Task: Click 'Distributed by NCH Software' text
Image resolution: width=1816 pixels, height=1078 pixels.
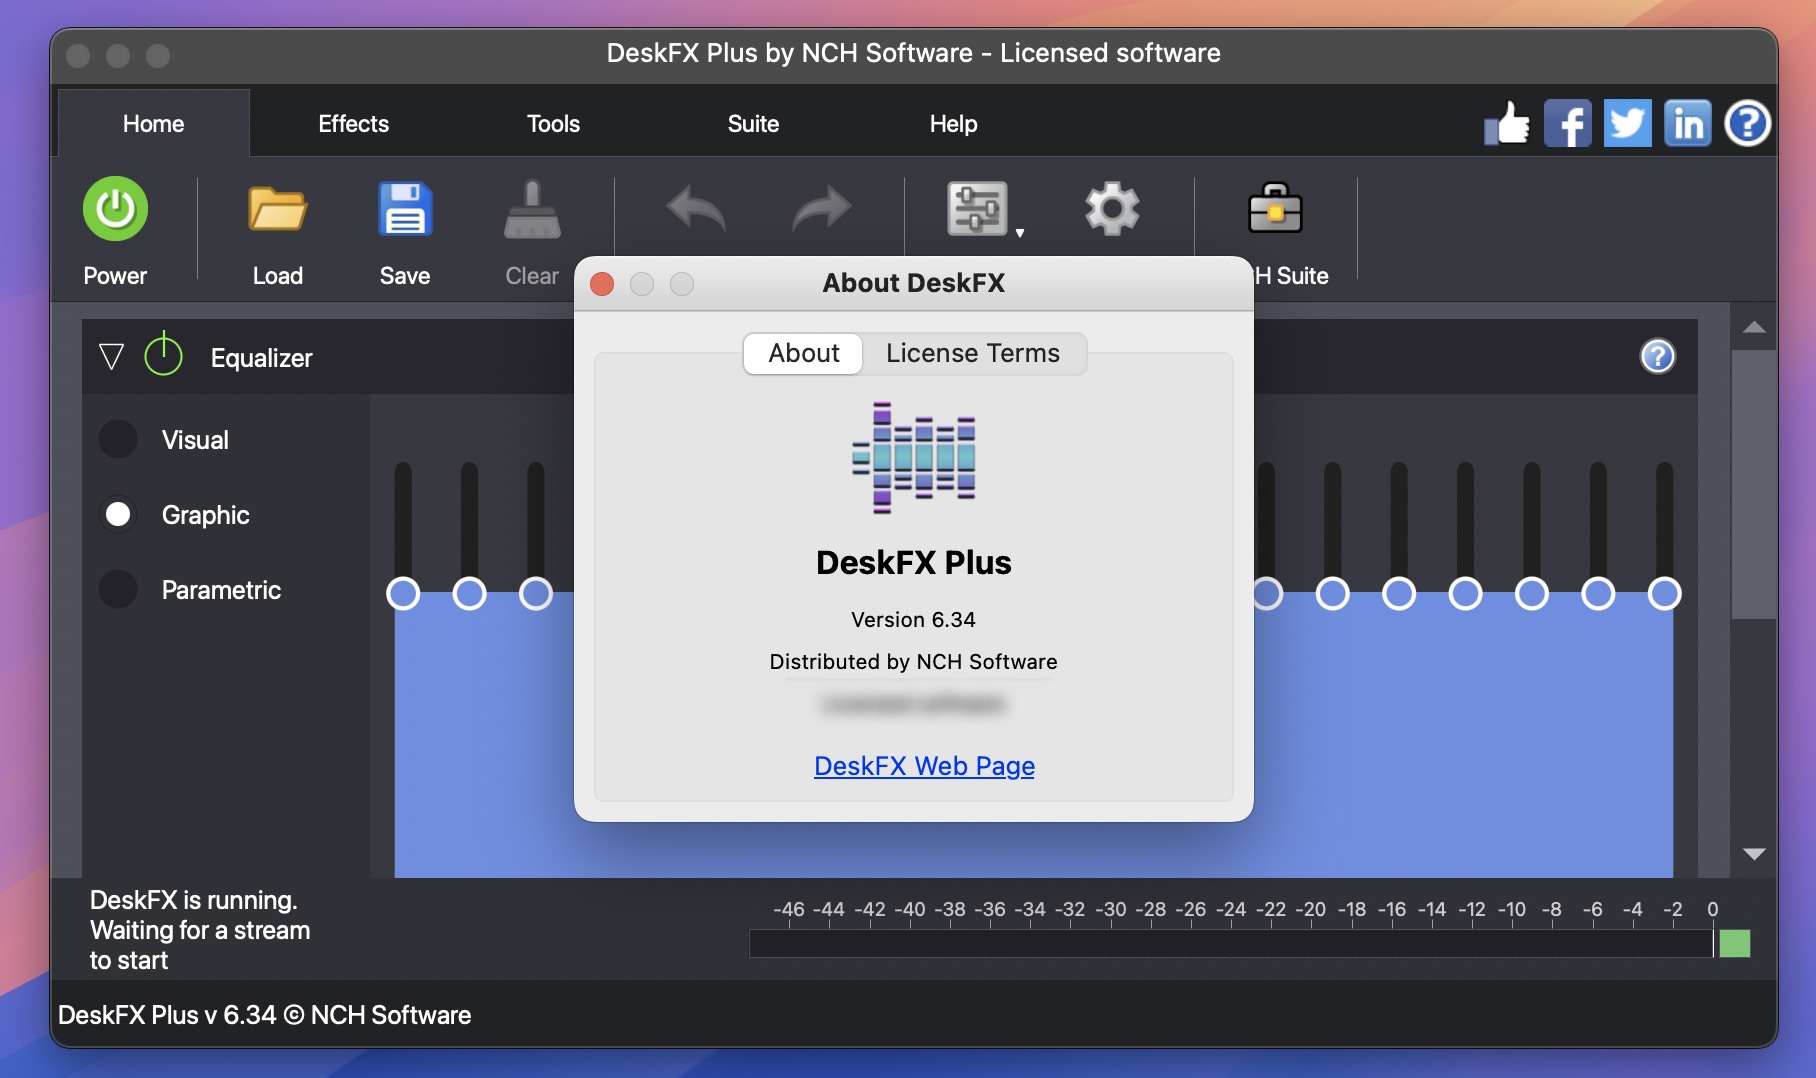Action: click(x=913, y=662)
